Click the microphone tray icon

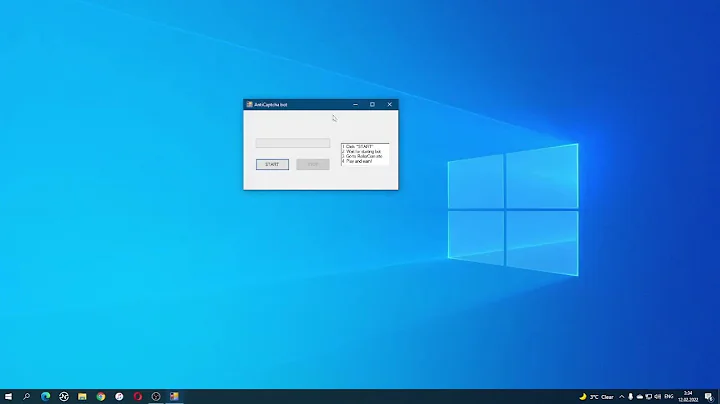point(630,397)
